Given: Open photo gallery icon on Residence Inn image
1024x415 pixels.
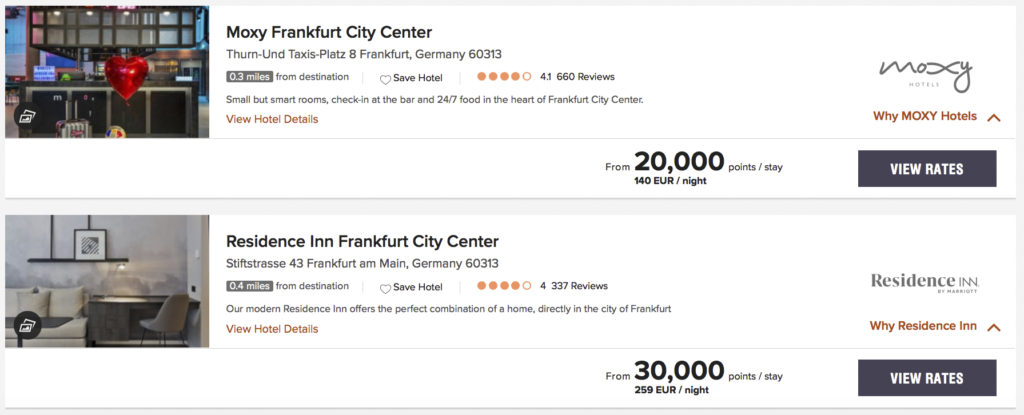Looking at the screenshot, I should [x=27, y=325].
